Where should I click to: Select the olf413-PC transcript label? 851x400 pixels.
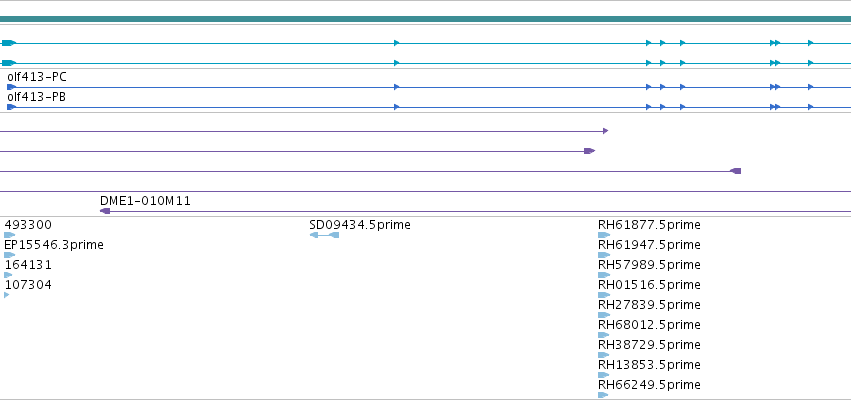pos(37,77)
